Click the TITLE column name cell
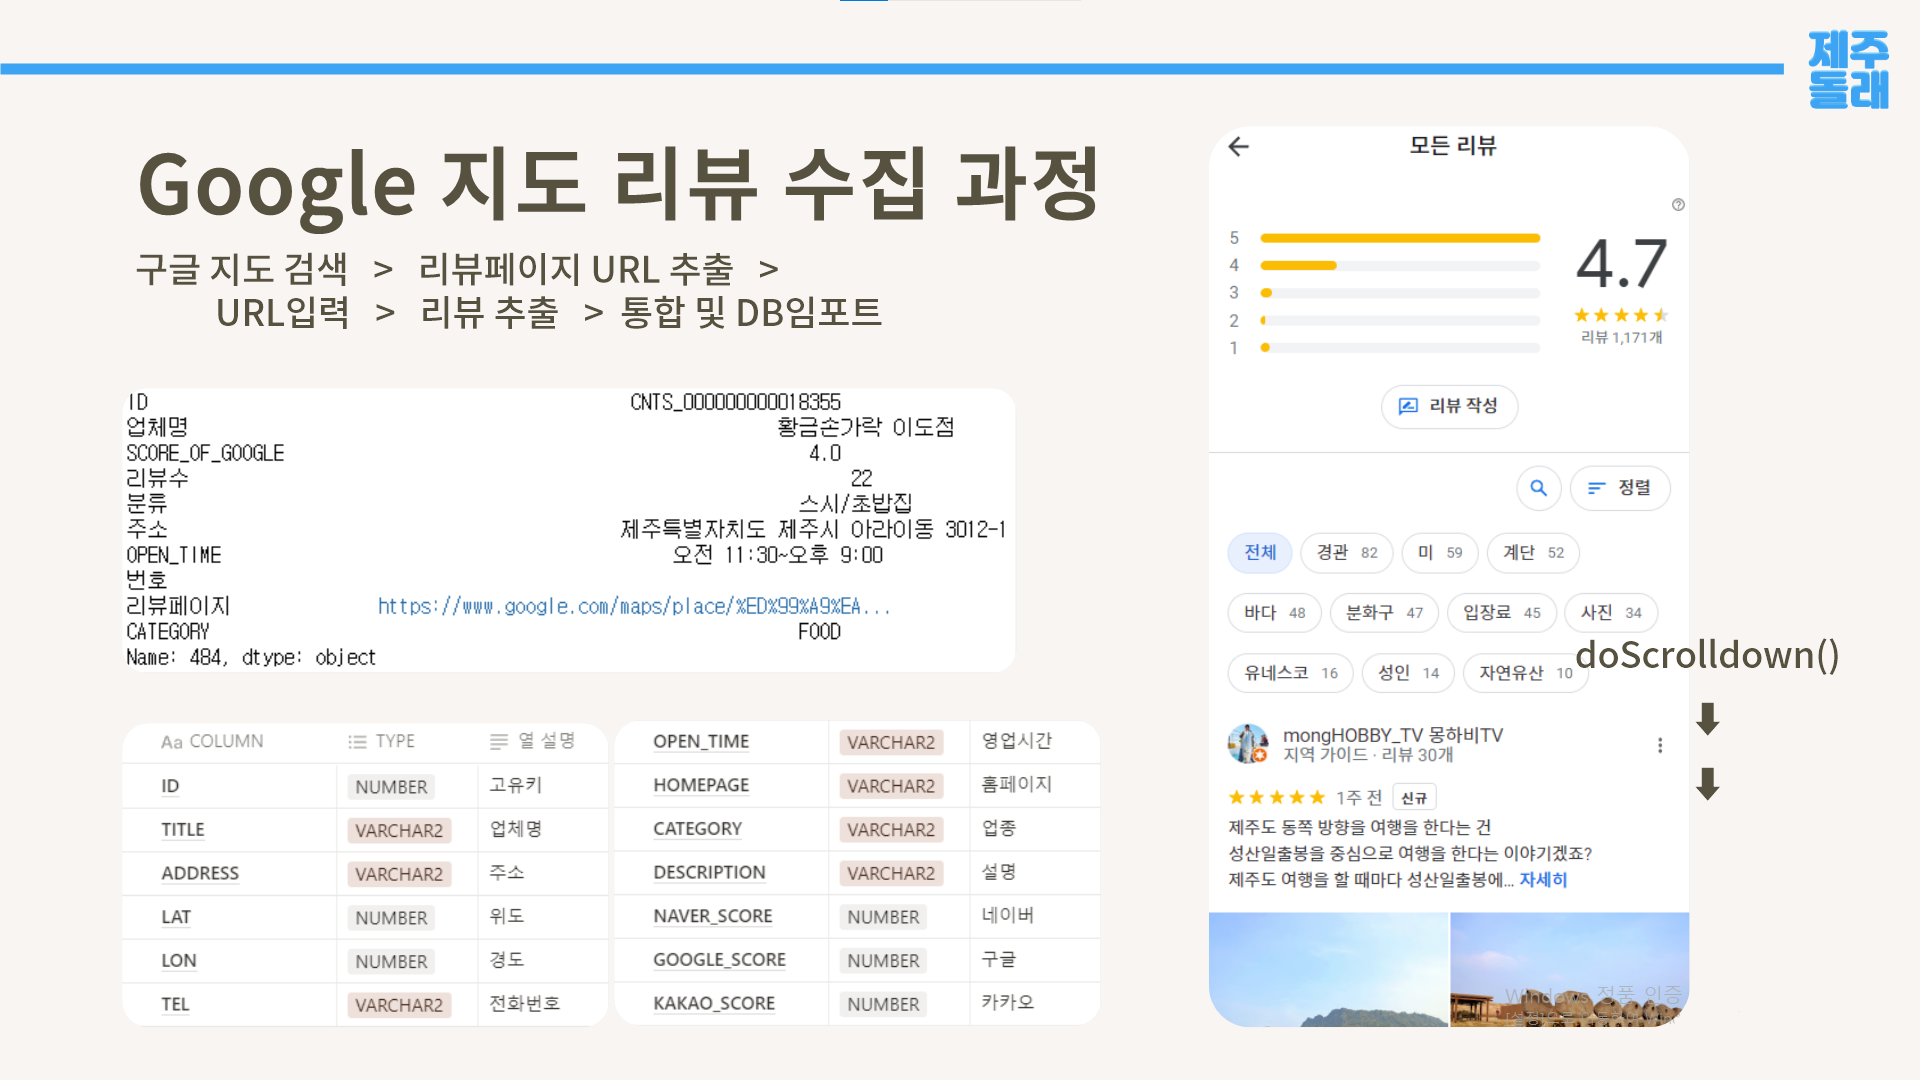This screenshot has width=1920, height=1080. (x=183, y=830)
